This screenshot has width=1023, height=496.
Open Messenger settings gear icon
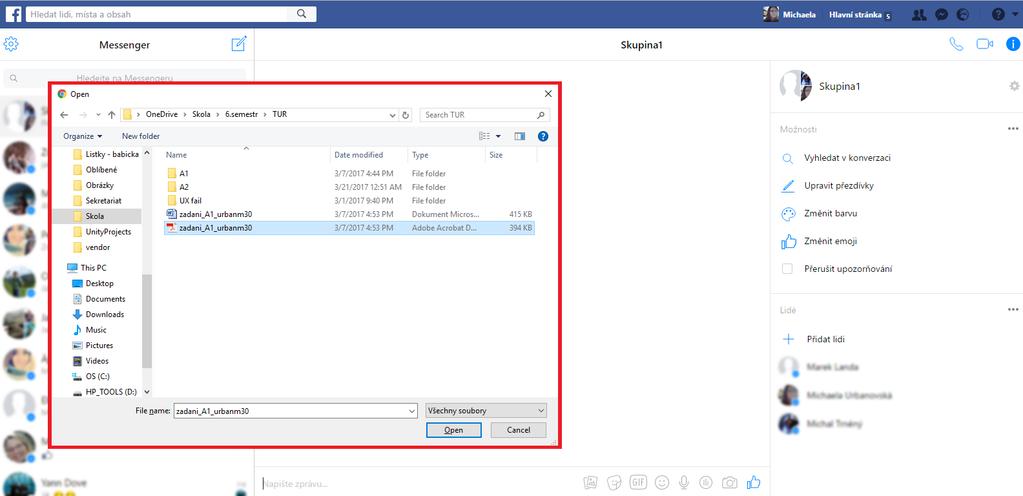[11, 44]
